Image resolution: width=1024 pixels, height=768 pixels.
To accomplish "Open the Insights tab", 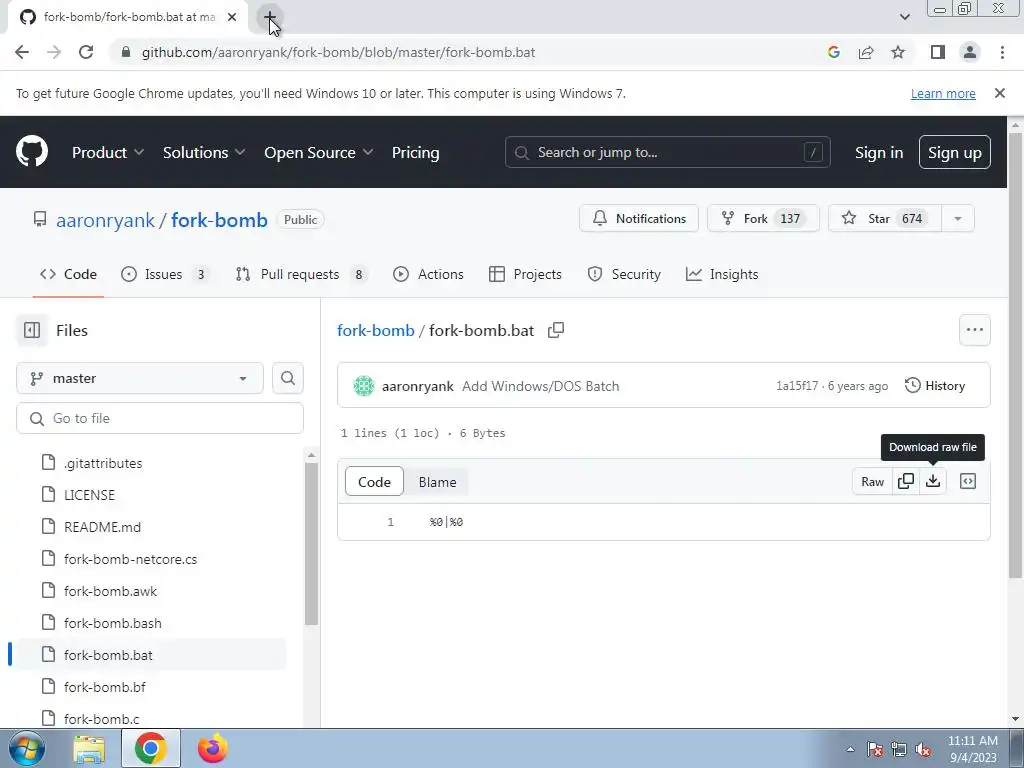I will (x=722, y=274).
